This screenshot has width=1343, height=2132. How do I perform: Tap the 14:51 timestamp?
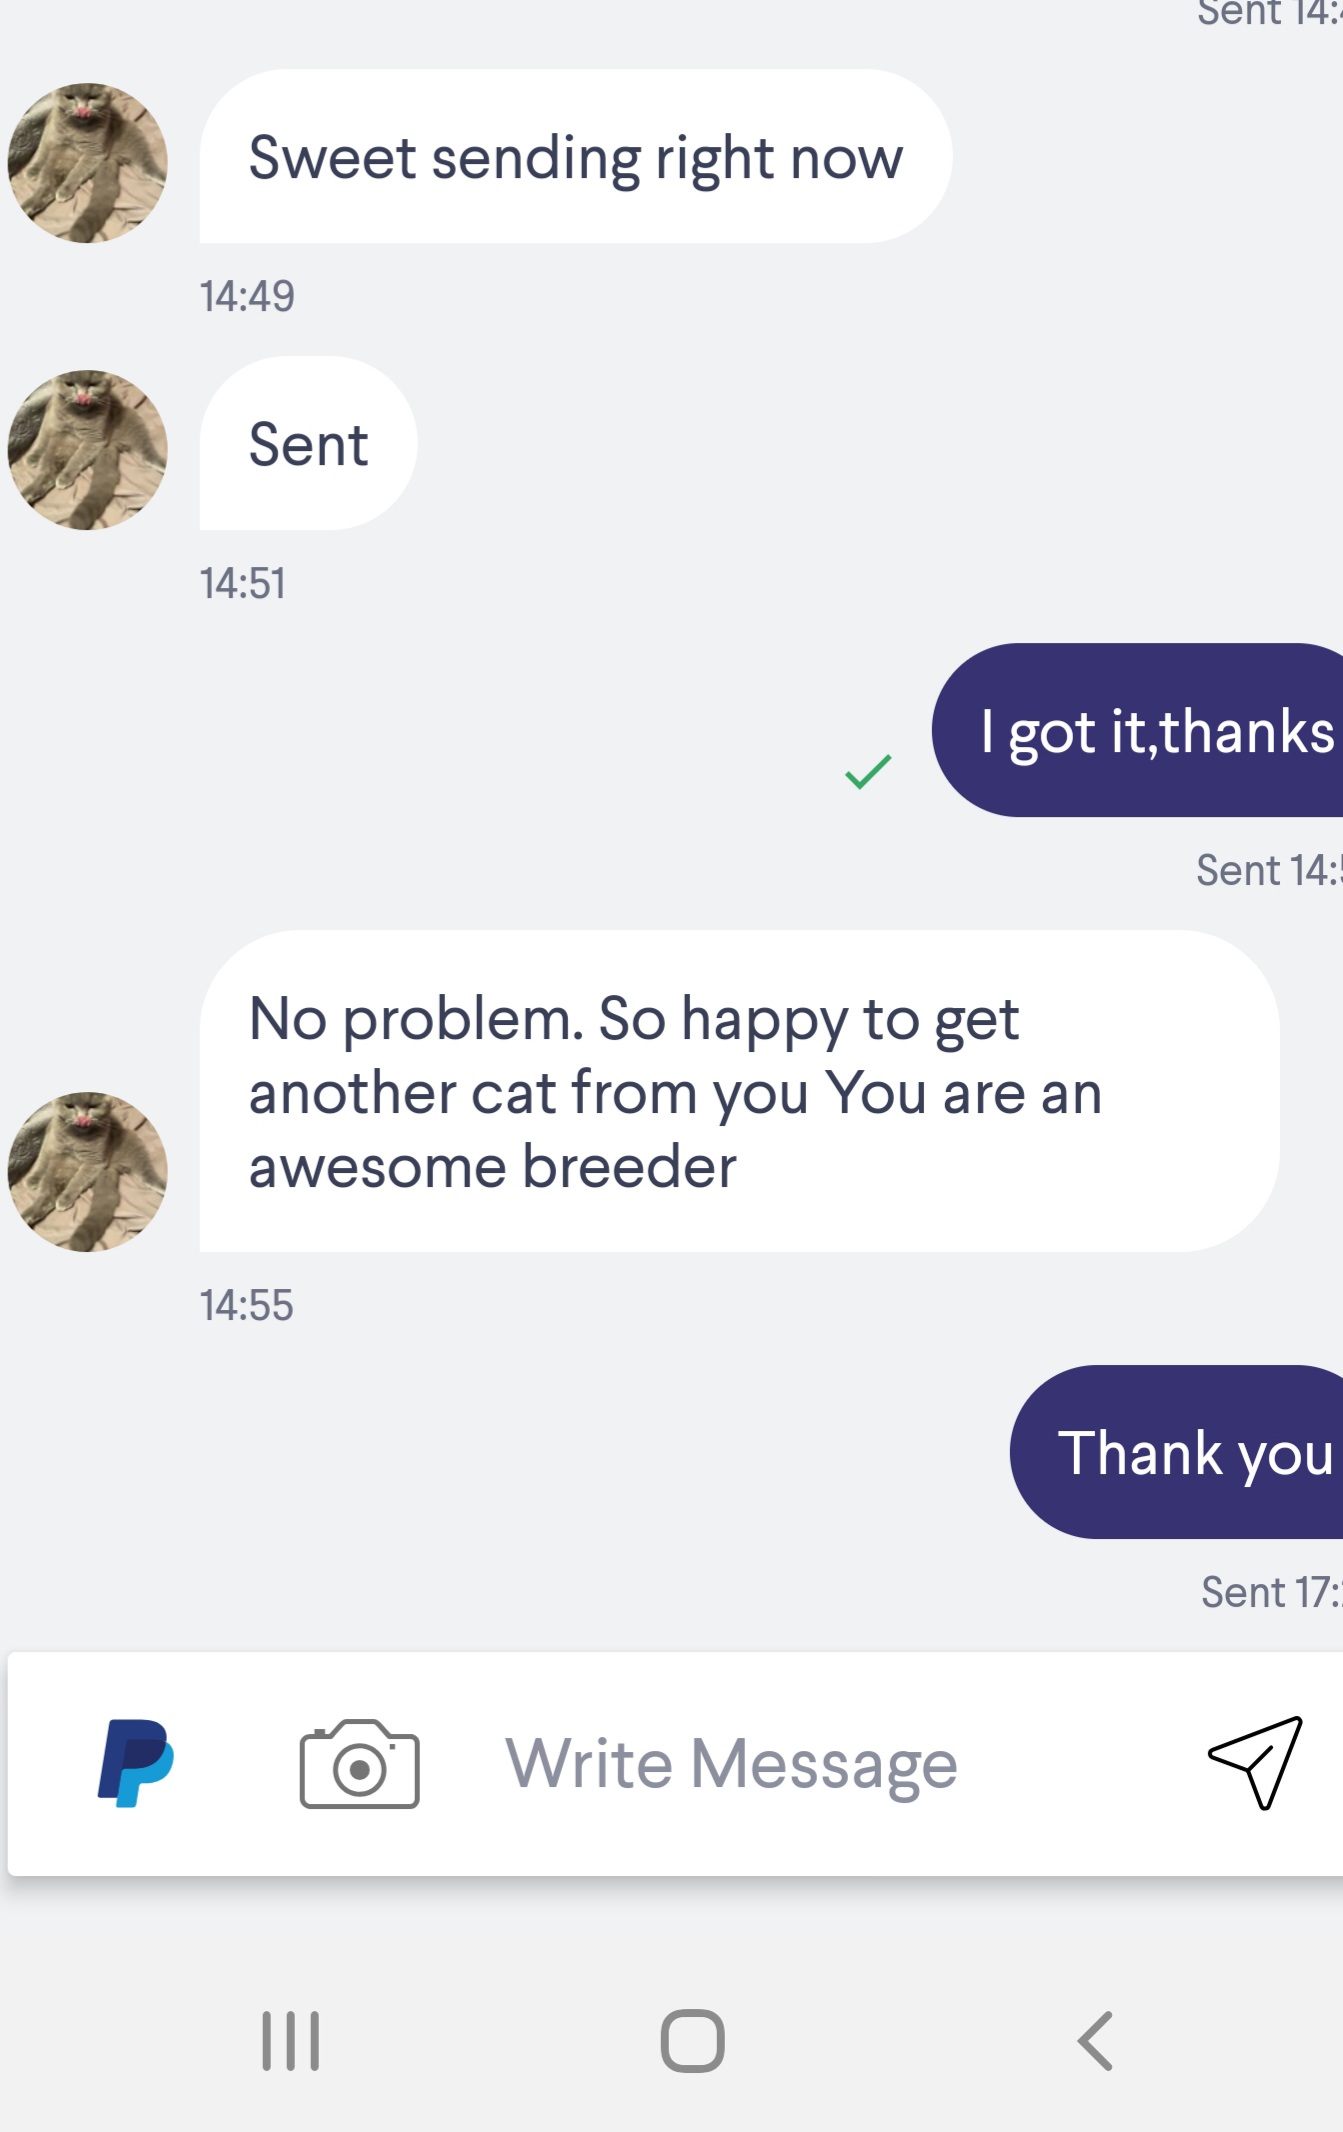pyautogui.click(x=243, y=584)
